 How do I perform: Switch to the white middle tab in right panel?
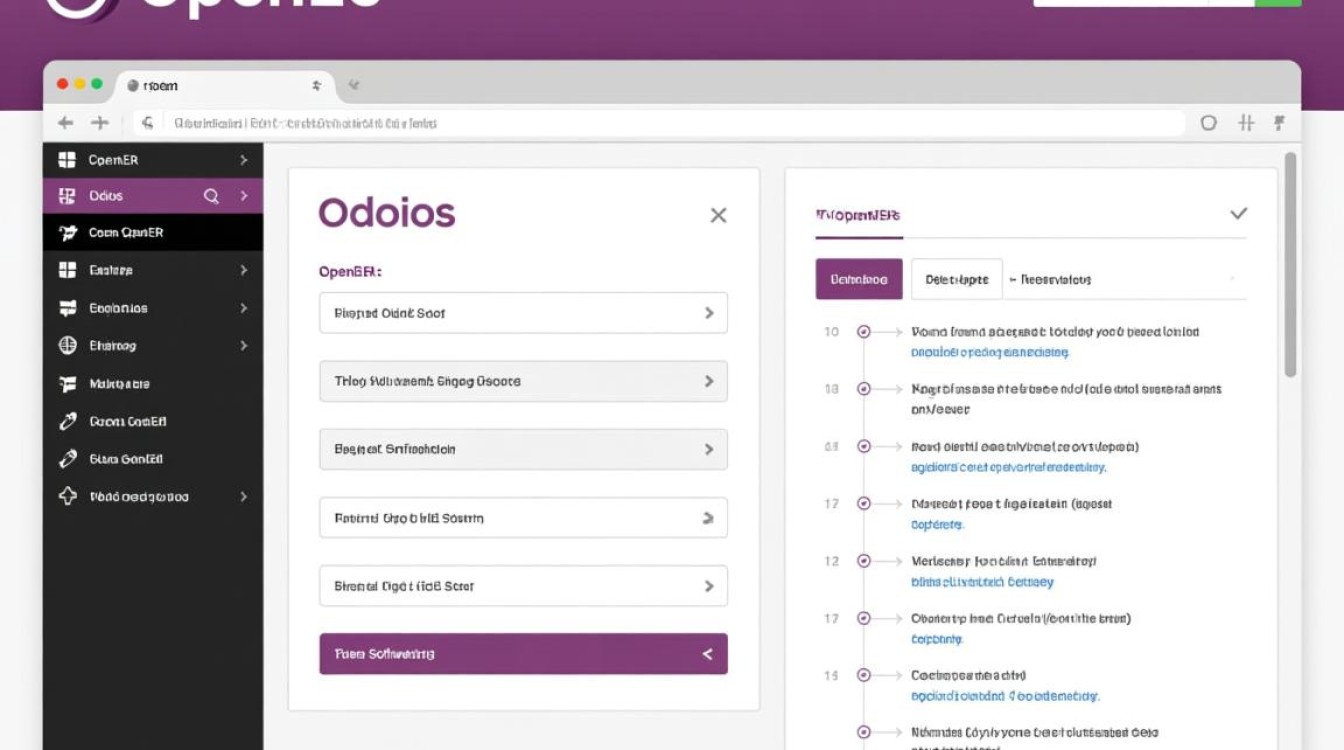956,280
